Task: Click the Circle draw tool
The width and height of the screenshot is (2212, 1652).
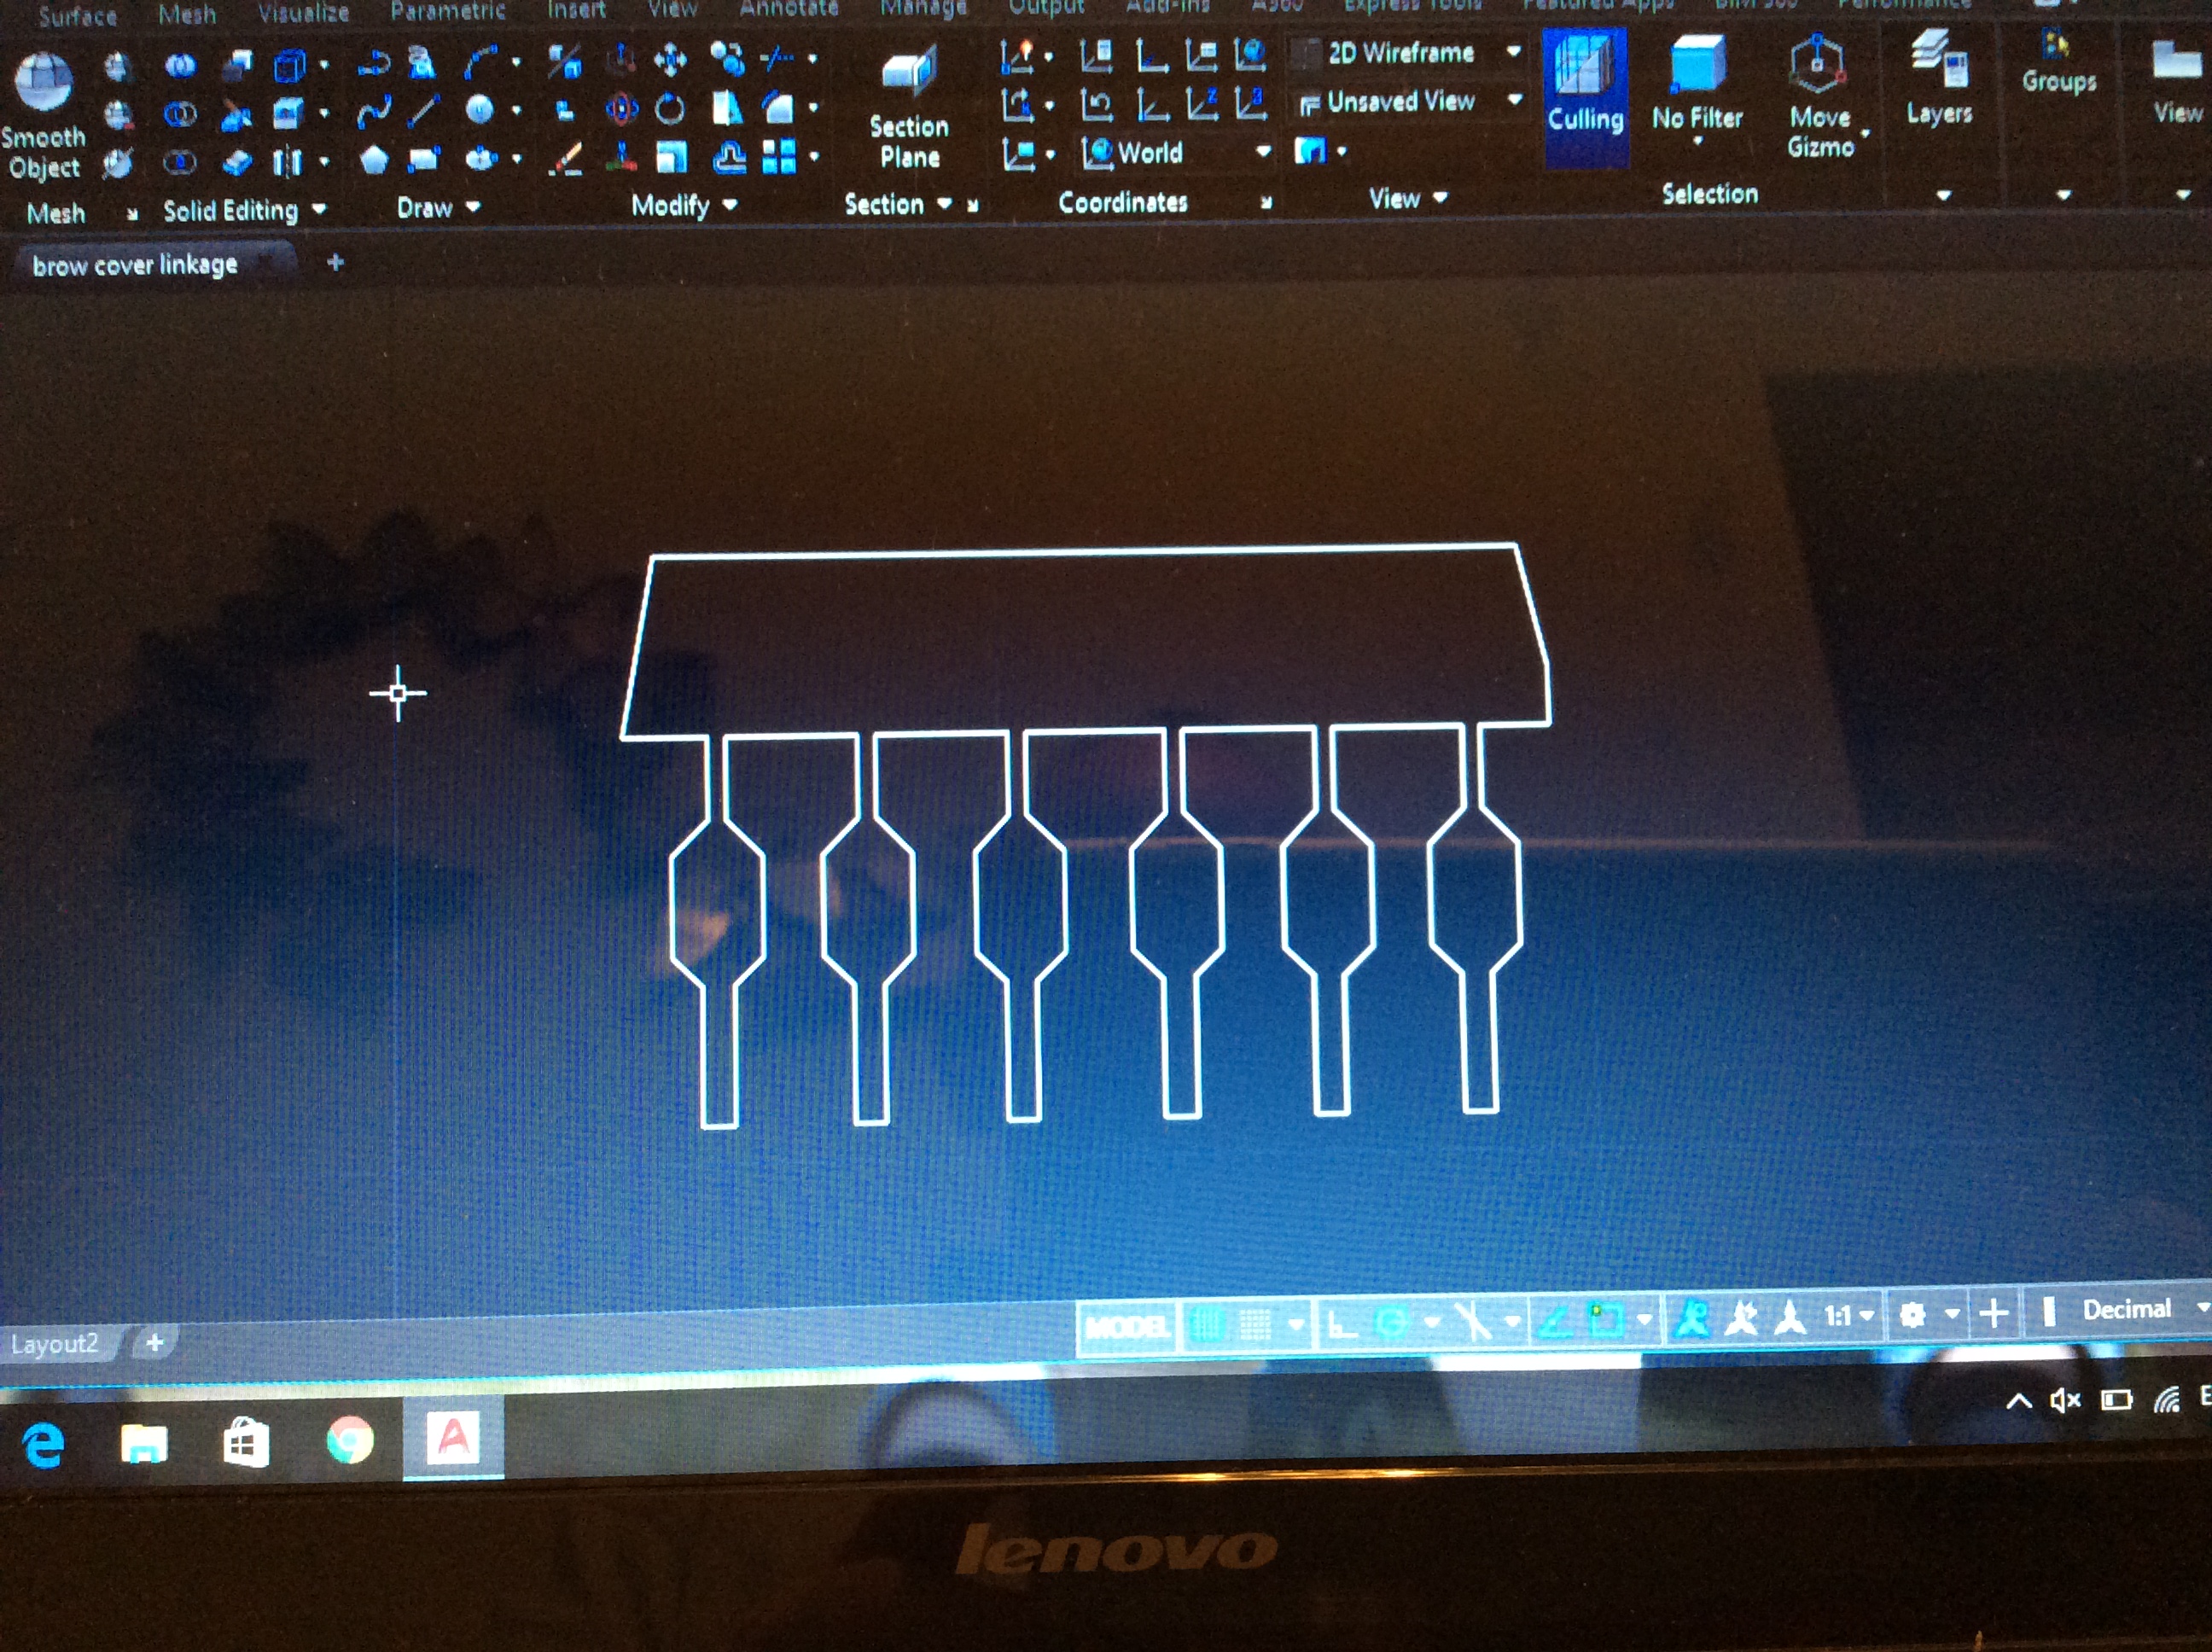Action: point(480,109)
